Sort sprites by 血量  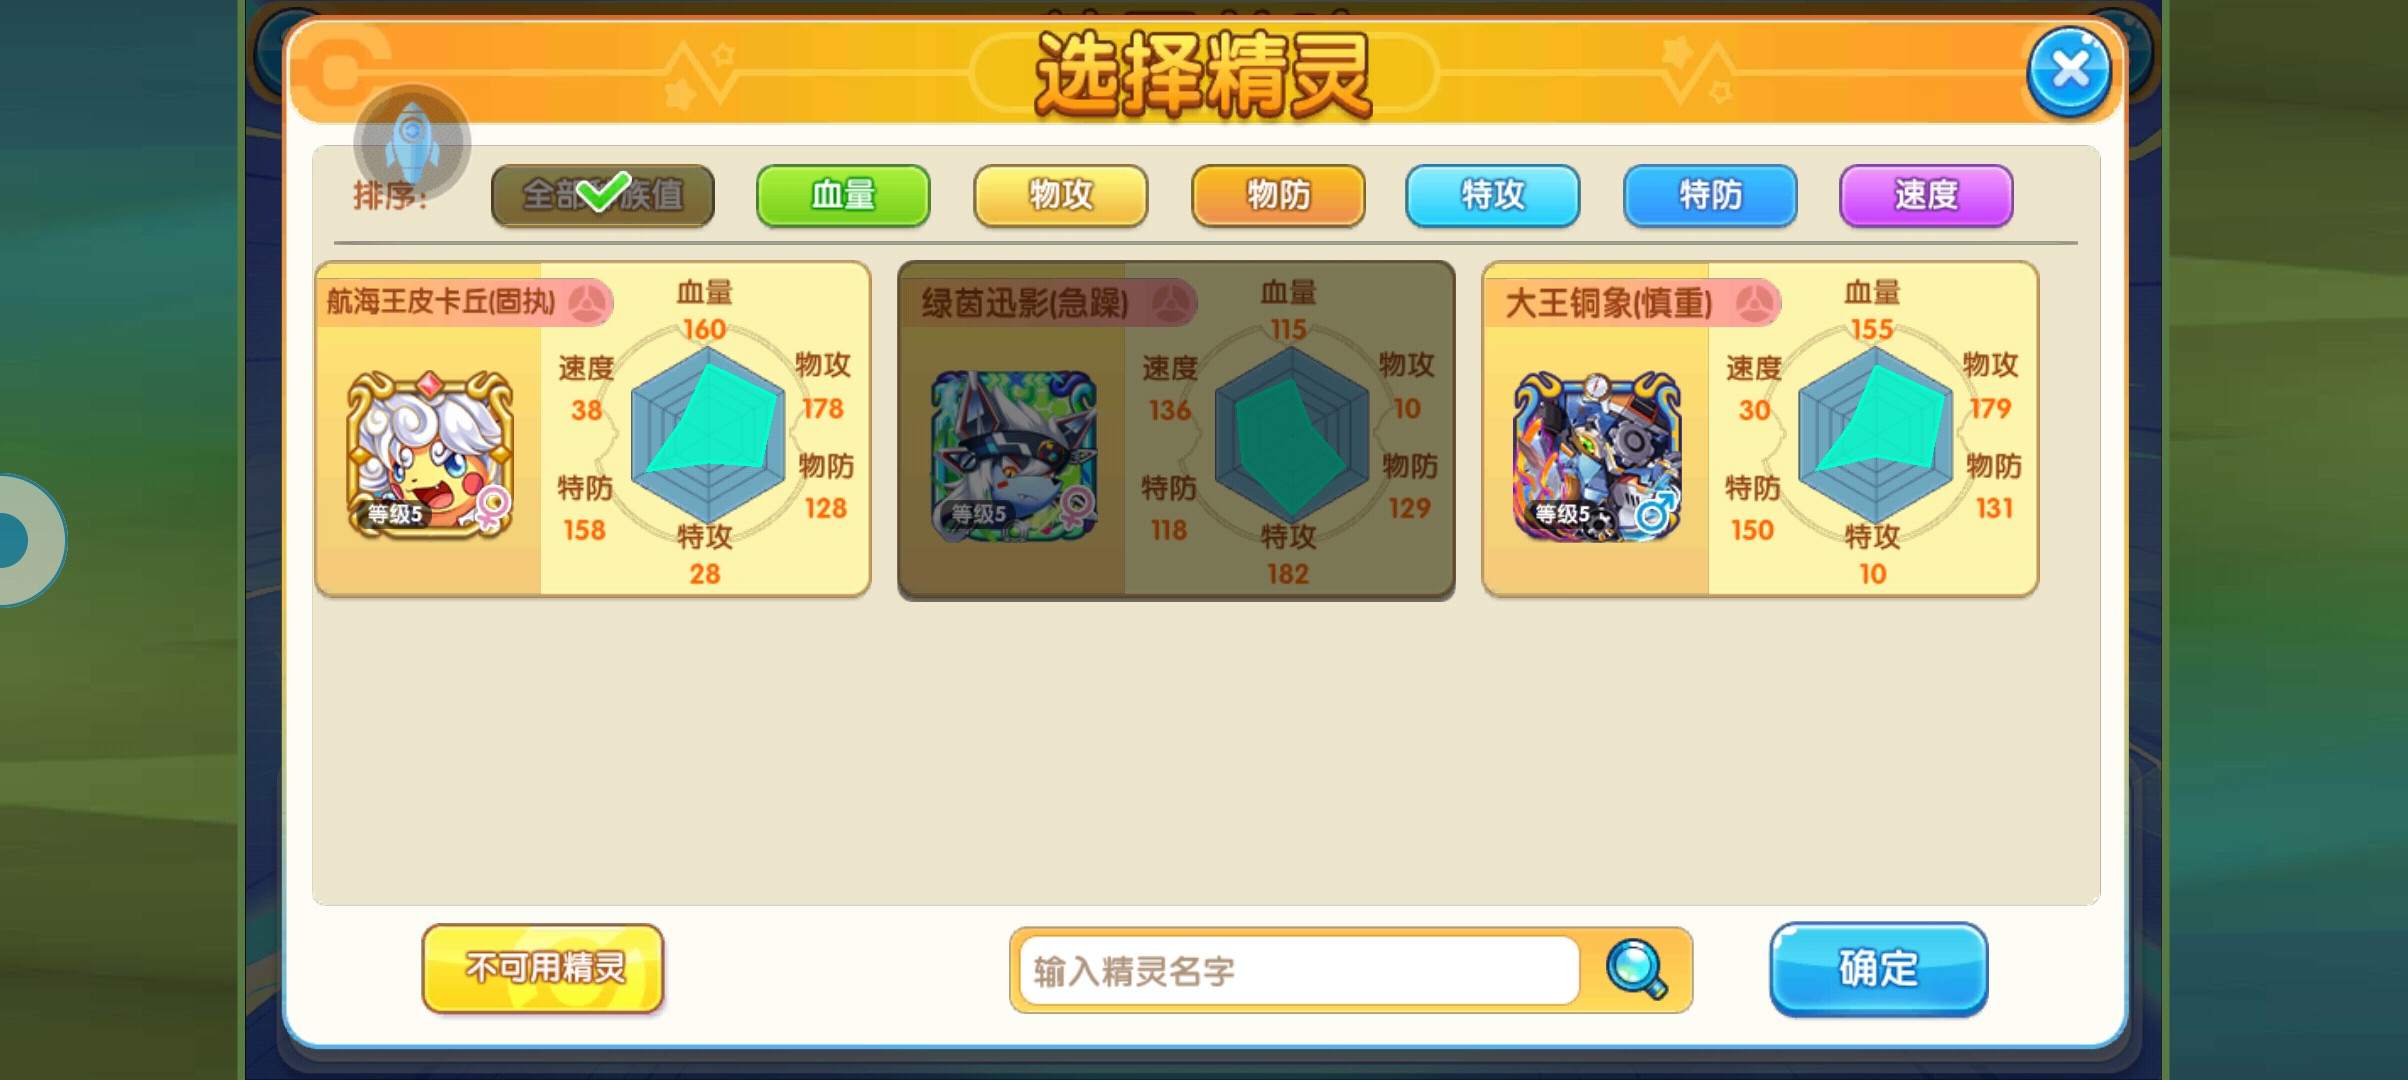(x=843, y=195)
